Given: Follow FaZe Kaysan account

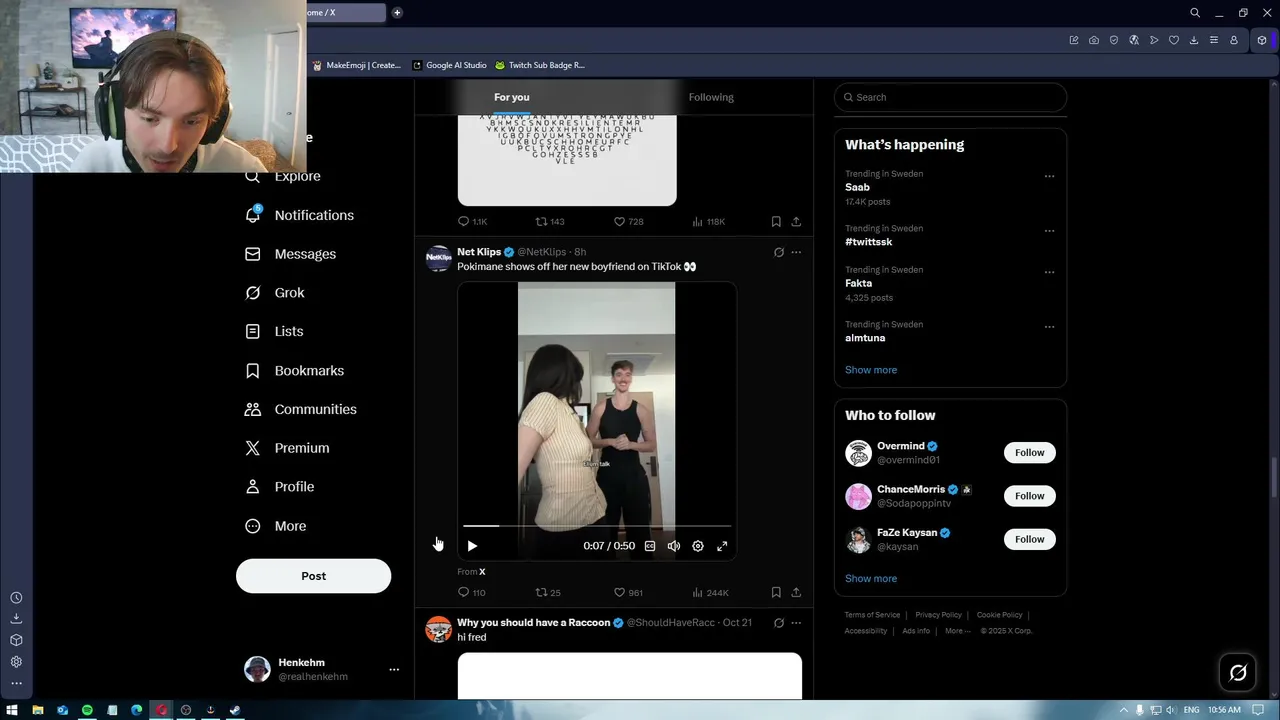Looking at the screenshot, I should coord(1029,539).
